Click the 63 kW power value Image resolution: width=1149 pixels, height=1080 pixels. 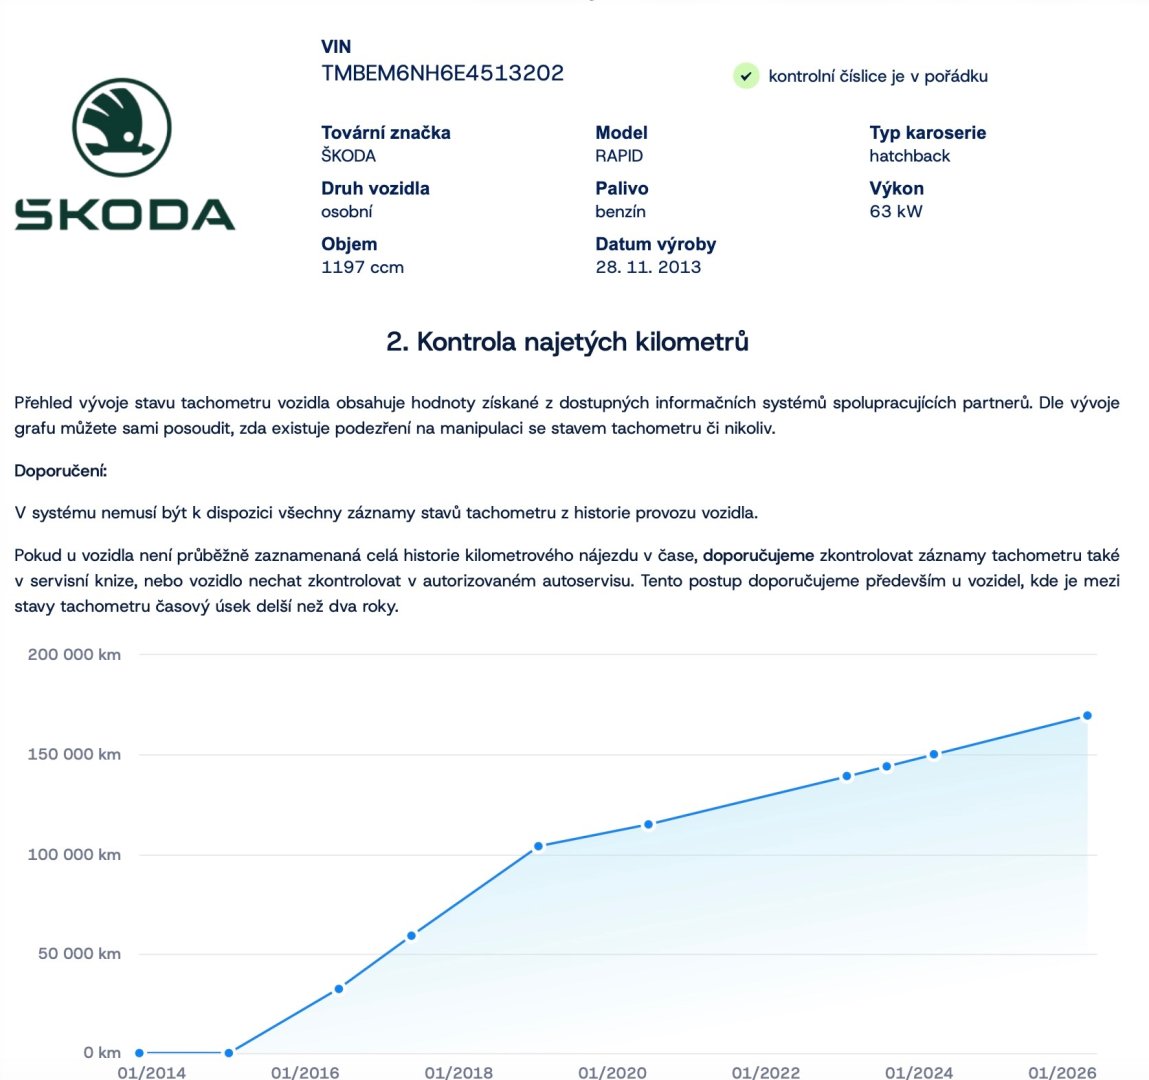[x=896, y=211]
